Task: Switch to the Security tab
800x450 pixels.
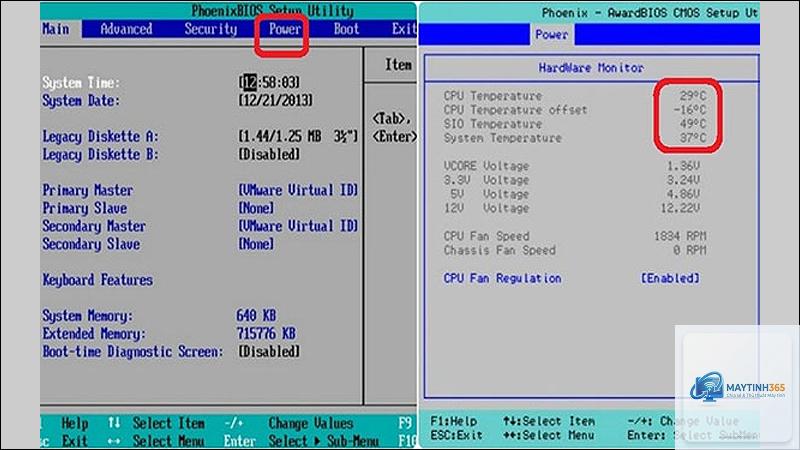Action: click(x=211, y=29)
